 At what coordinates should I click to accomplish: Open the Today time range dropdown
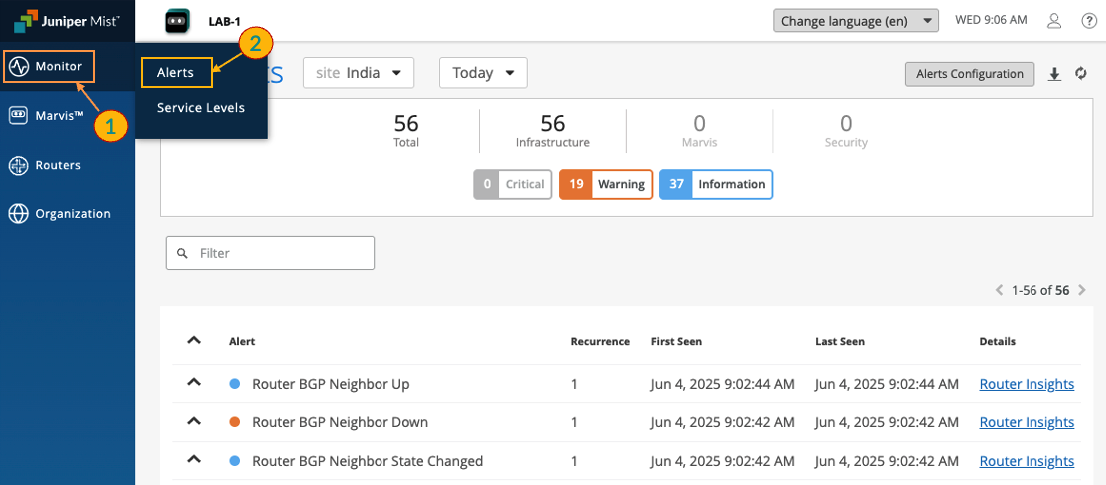click(483, 73)
